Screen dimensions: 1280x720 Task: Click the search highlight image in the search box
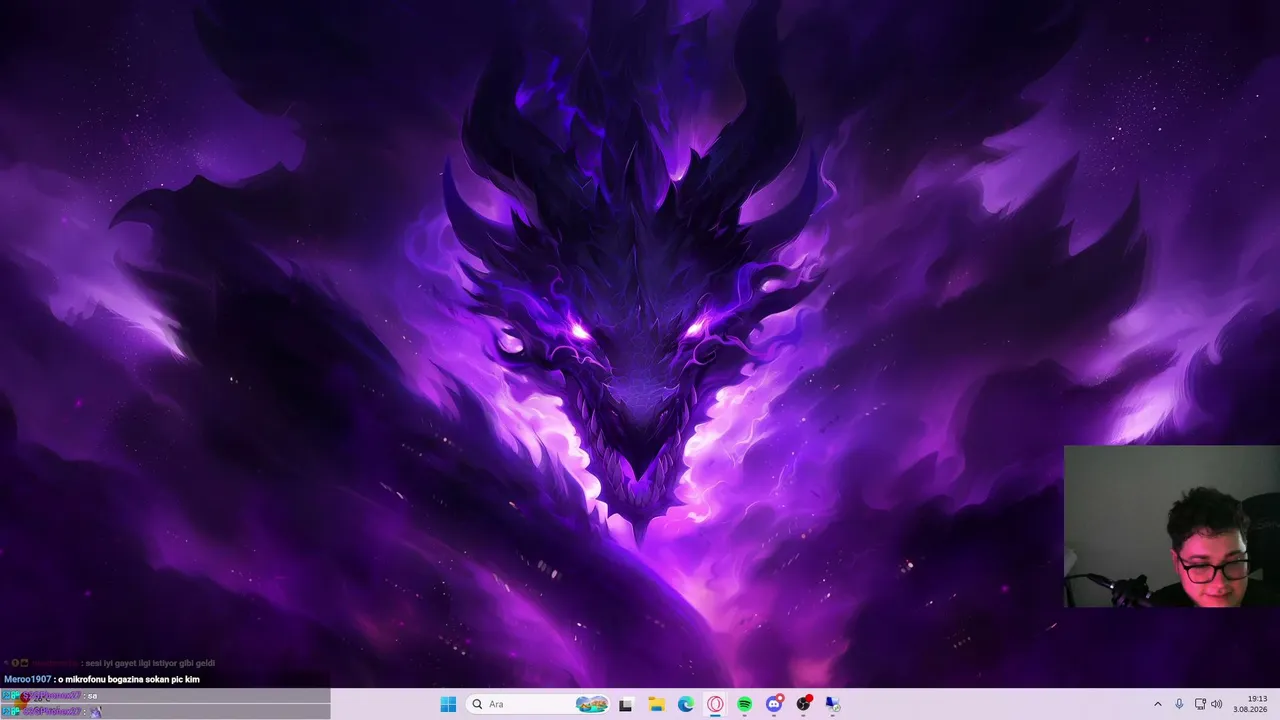coord(592,704)
